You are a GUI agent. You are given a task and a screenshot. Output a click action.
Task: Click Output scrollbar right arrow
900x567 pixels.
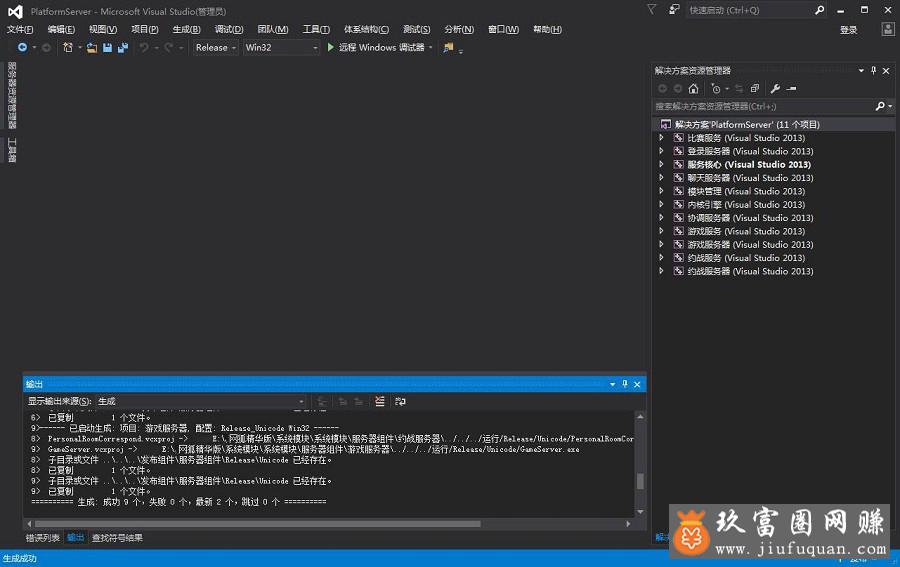tap(628, 524)
